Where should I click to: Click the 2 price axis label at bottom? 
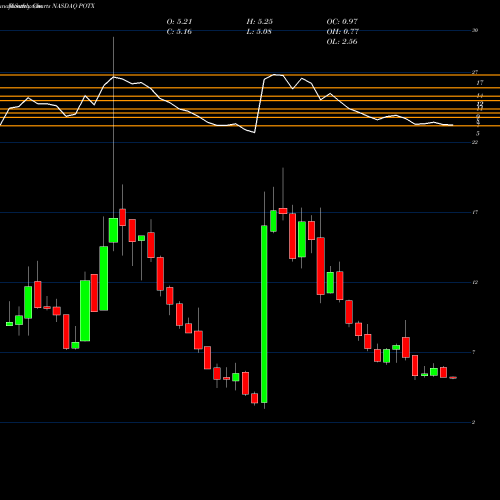(474, 422)
